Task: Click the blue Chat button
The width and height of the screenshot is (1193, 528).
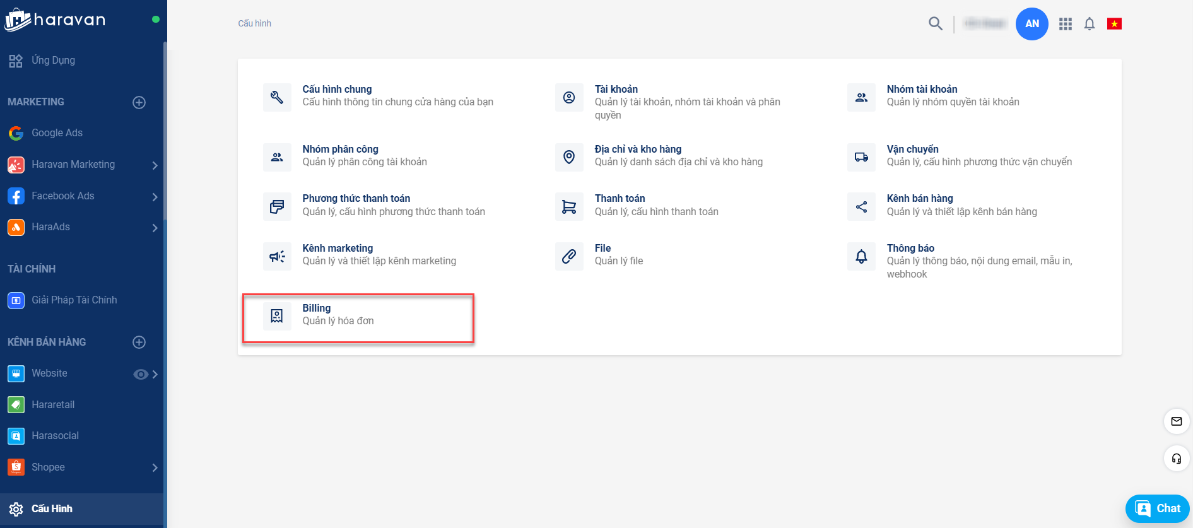Action: (x=1158, y=509)
